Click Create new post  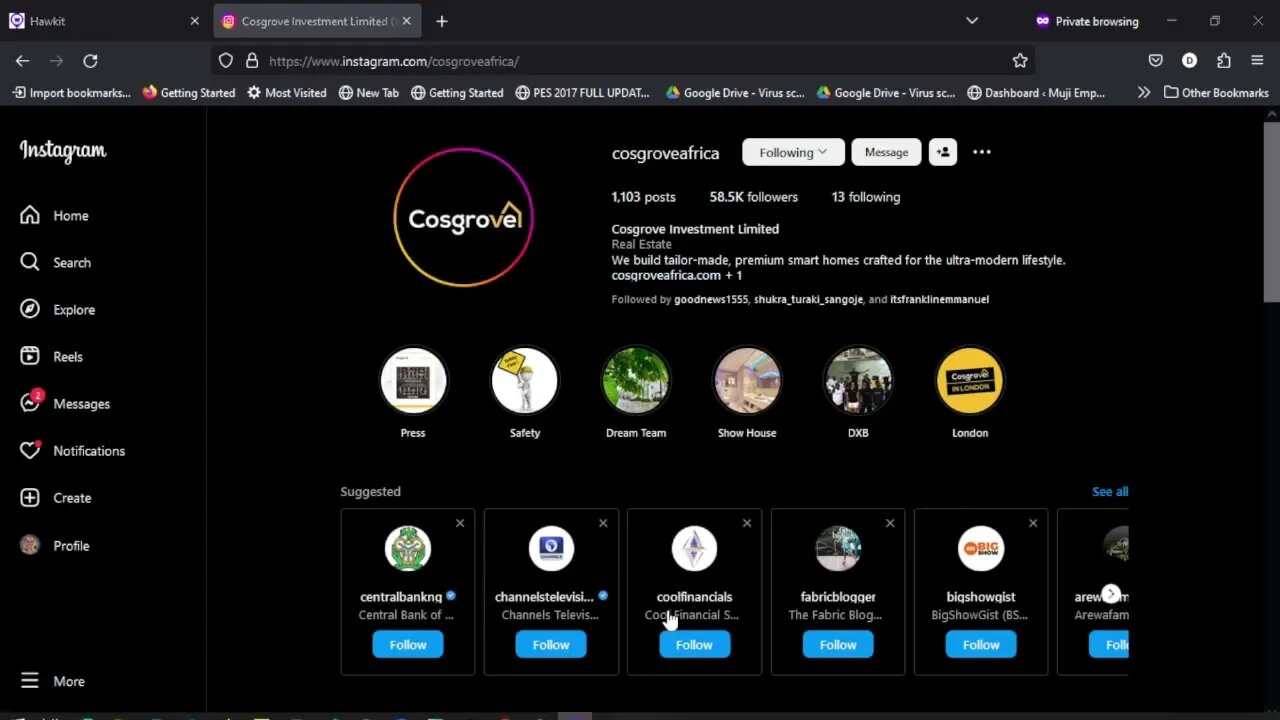pos(56,497)
